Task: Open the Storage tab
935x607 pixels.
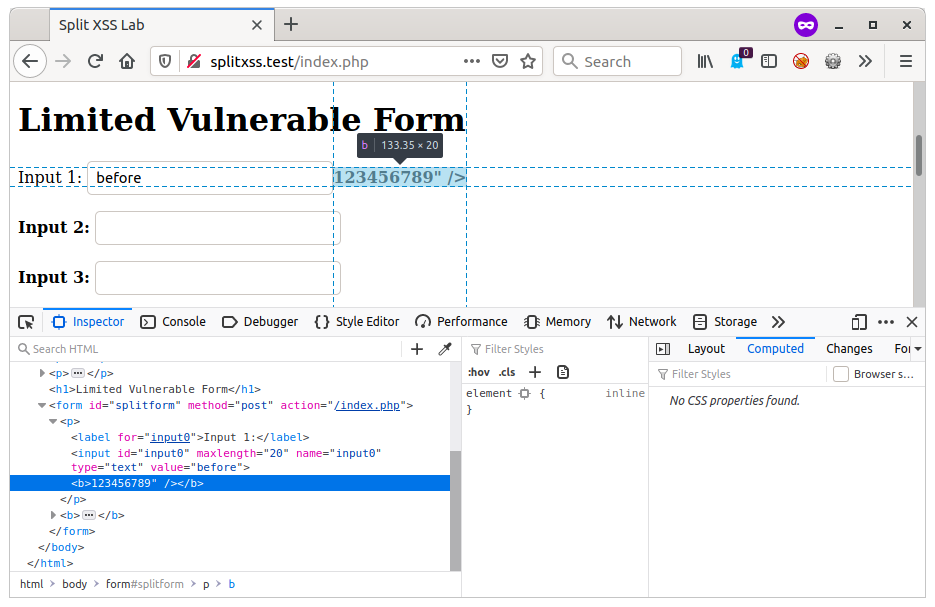Action: [x=725, y=322]
